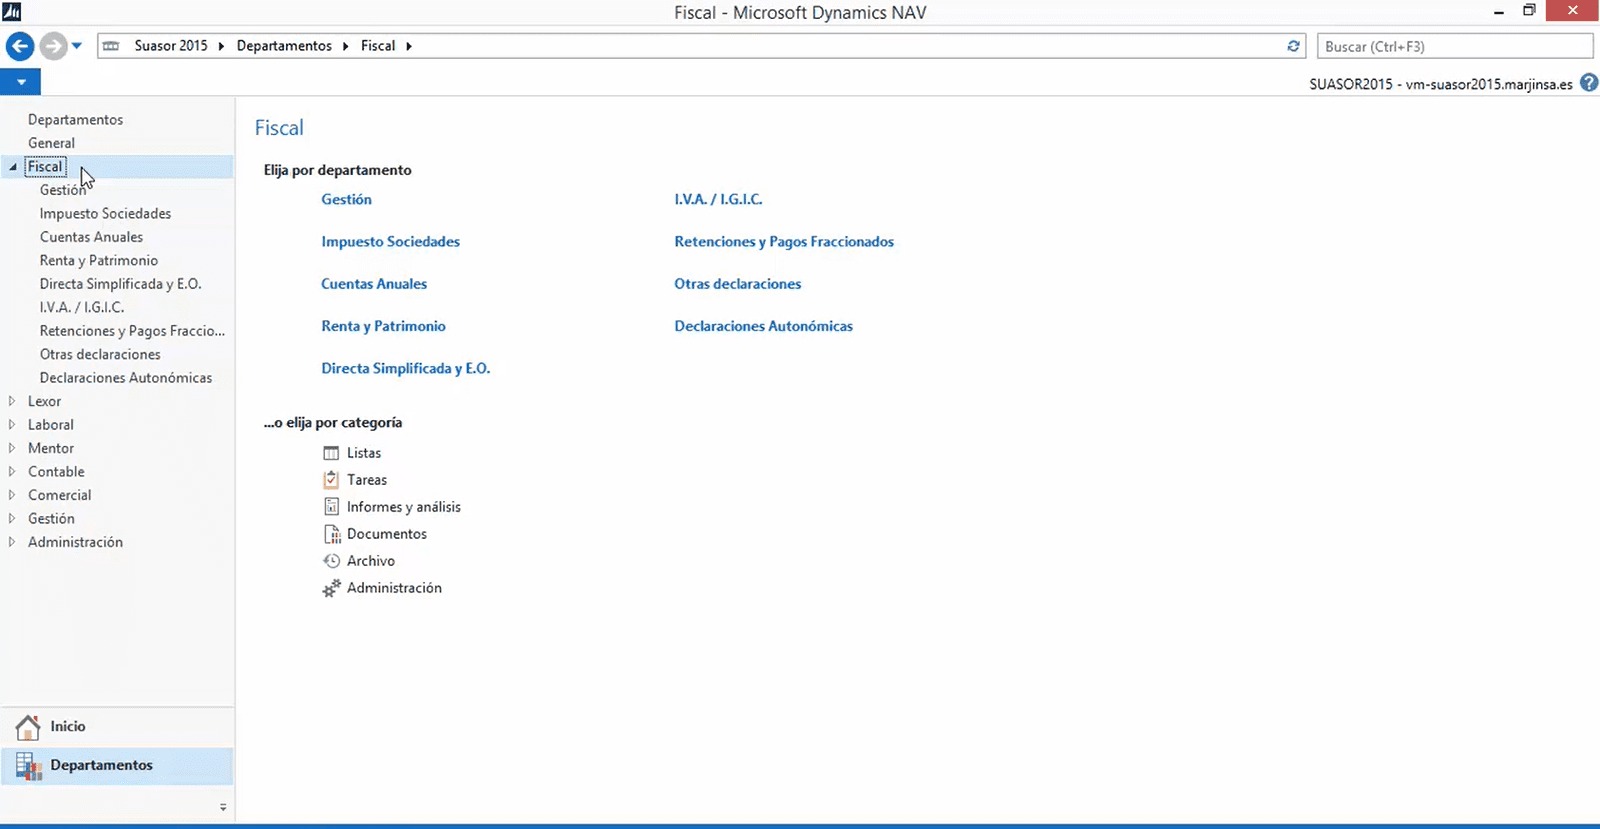Open the Archivo category
Screen dimensions: 1600x829
pos(371,561)
